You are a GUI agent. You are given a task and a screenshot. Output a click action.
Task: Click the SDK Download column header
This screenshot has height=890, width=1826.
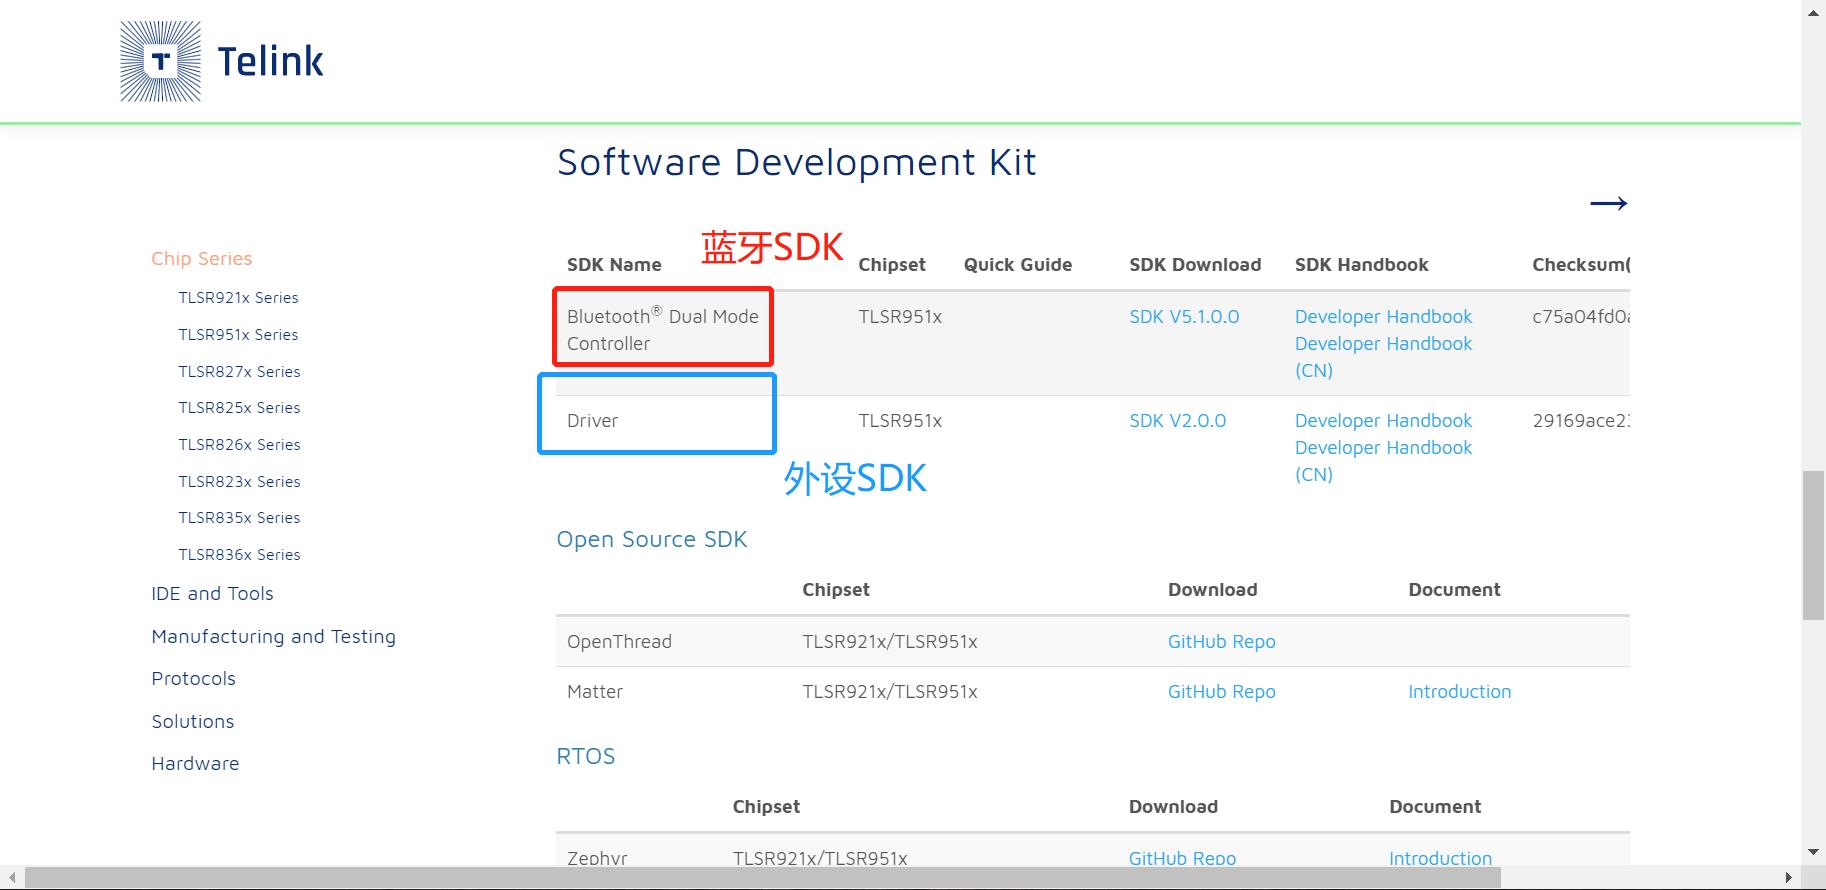tap(1195, 265)
